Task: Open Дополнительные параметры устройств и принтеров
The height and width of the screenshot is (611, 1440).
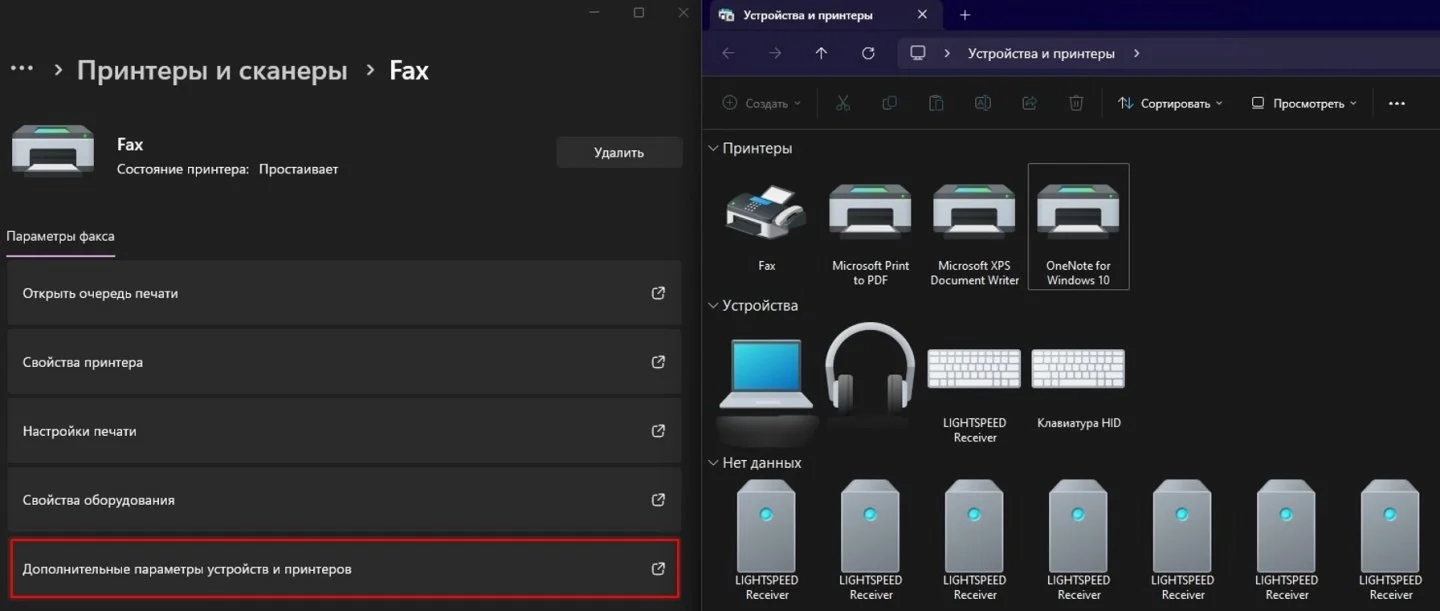Action: pyautogui.click(x=344, y=569)
